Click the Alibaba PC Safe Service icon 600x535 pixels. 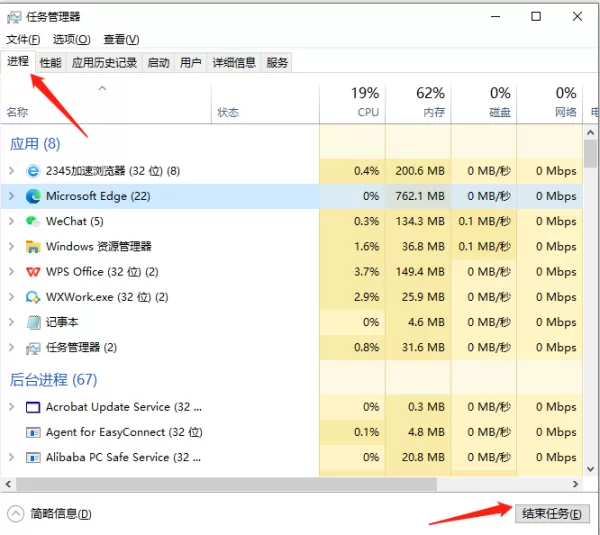[33, 458]
